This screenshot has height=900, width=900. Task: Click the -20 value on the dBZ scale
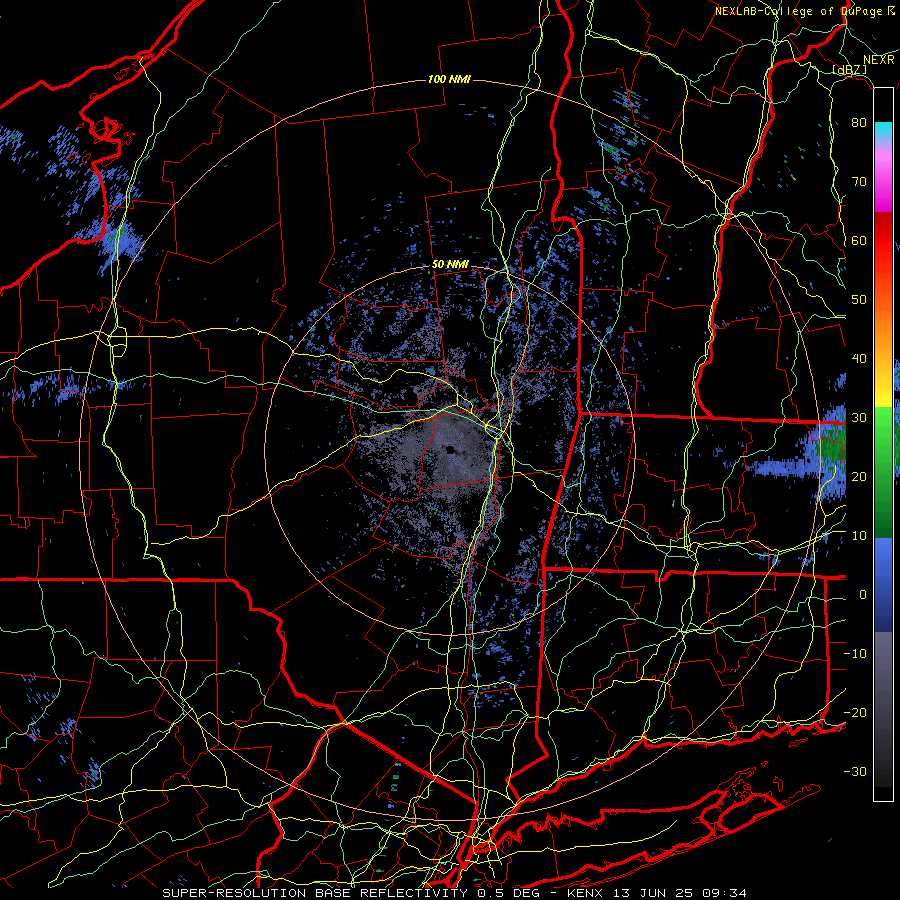click(855, 713)
